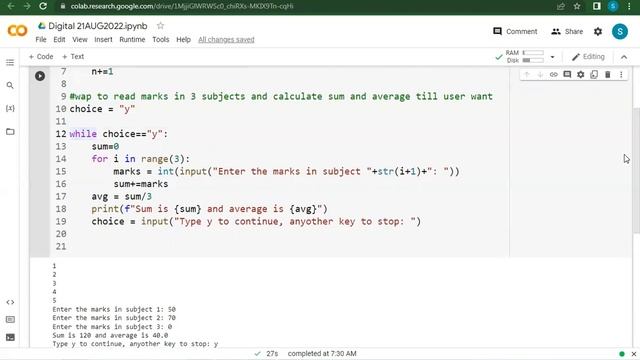Open the File menu
The height and width of the screenshot is (360, 640).
click(x=41, y=40)
